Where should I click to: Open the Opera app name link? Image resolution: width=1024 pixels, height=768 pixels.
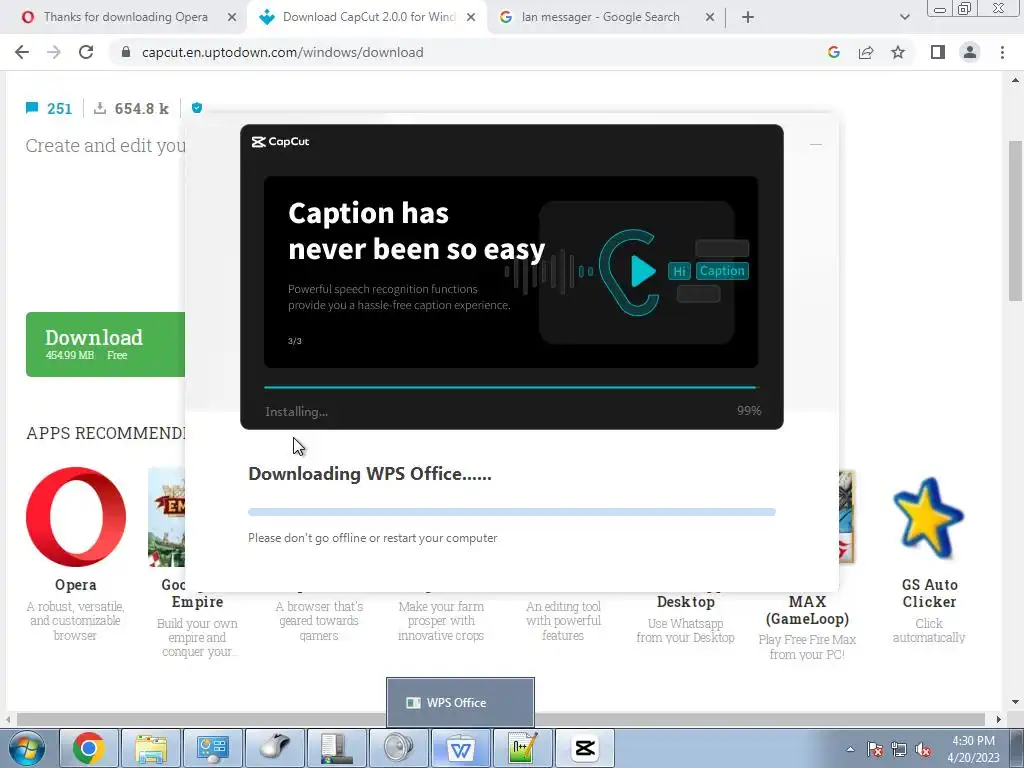(x=76, y=584)
